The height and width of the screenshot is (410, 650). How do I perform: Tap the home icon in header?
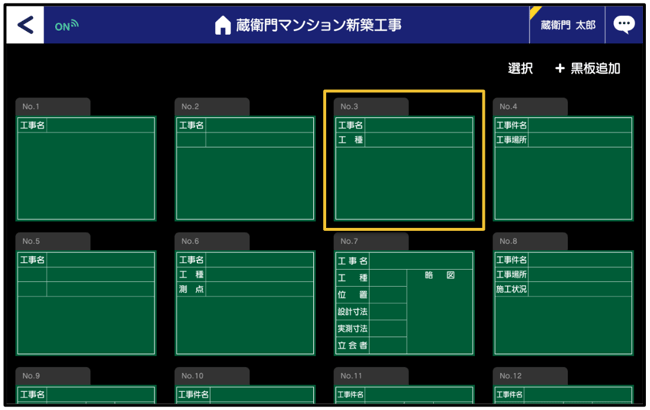pos(222,26)
